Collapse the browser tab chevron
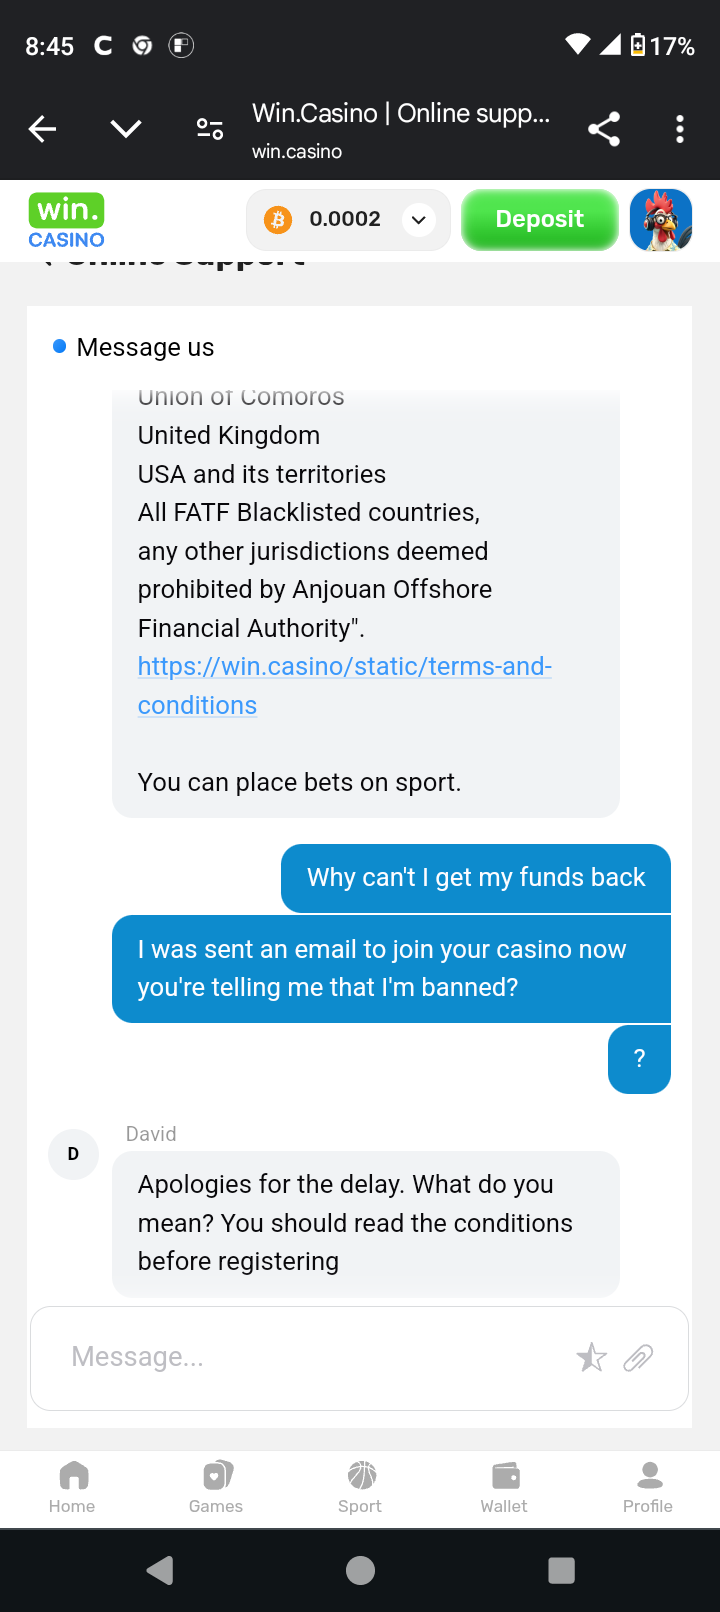Image resolution: width=720 pixels, height=1612 pixels. [x=126, y=129]
